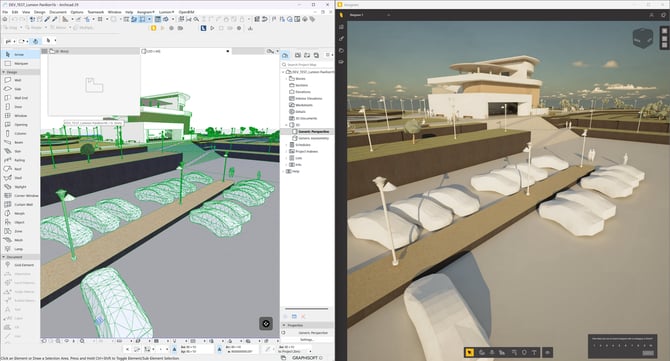The width and height of the screenshot is (670, 361).
Task: Open the Navigator options dropdown
Action: (x=328, y=55)
